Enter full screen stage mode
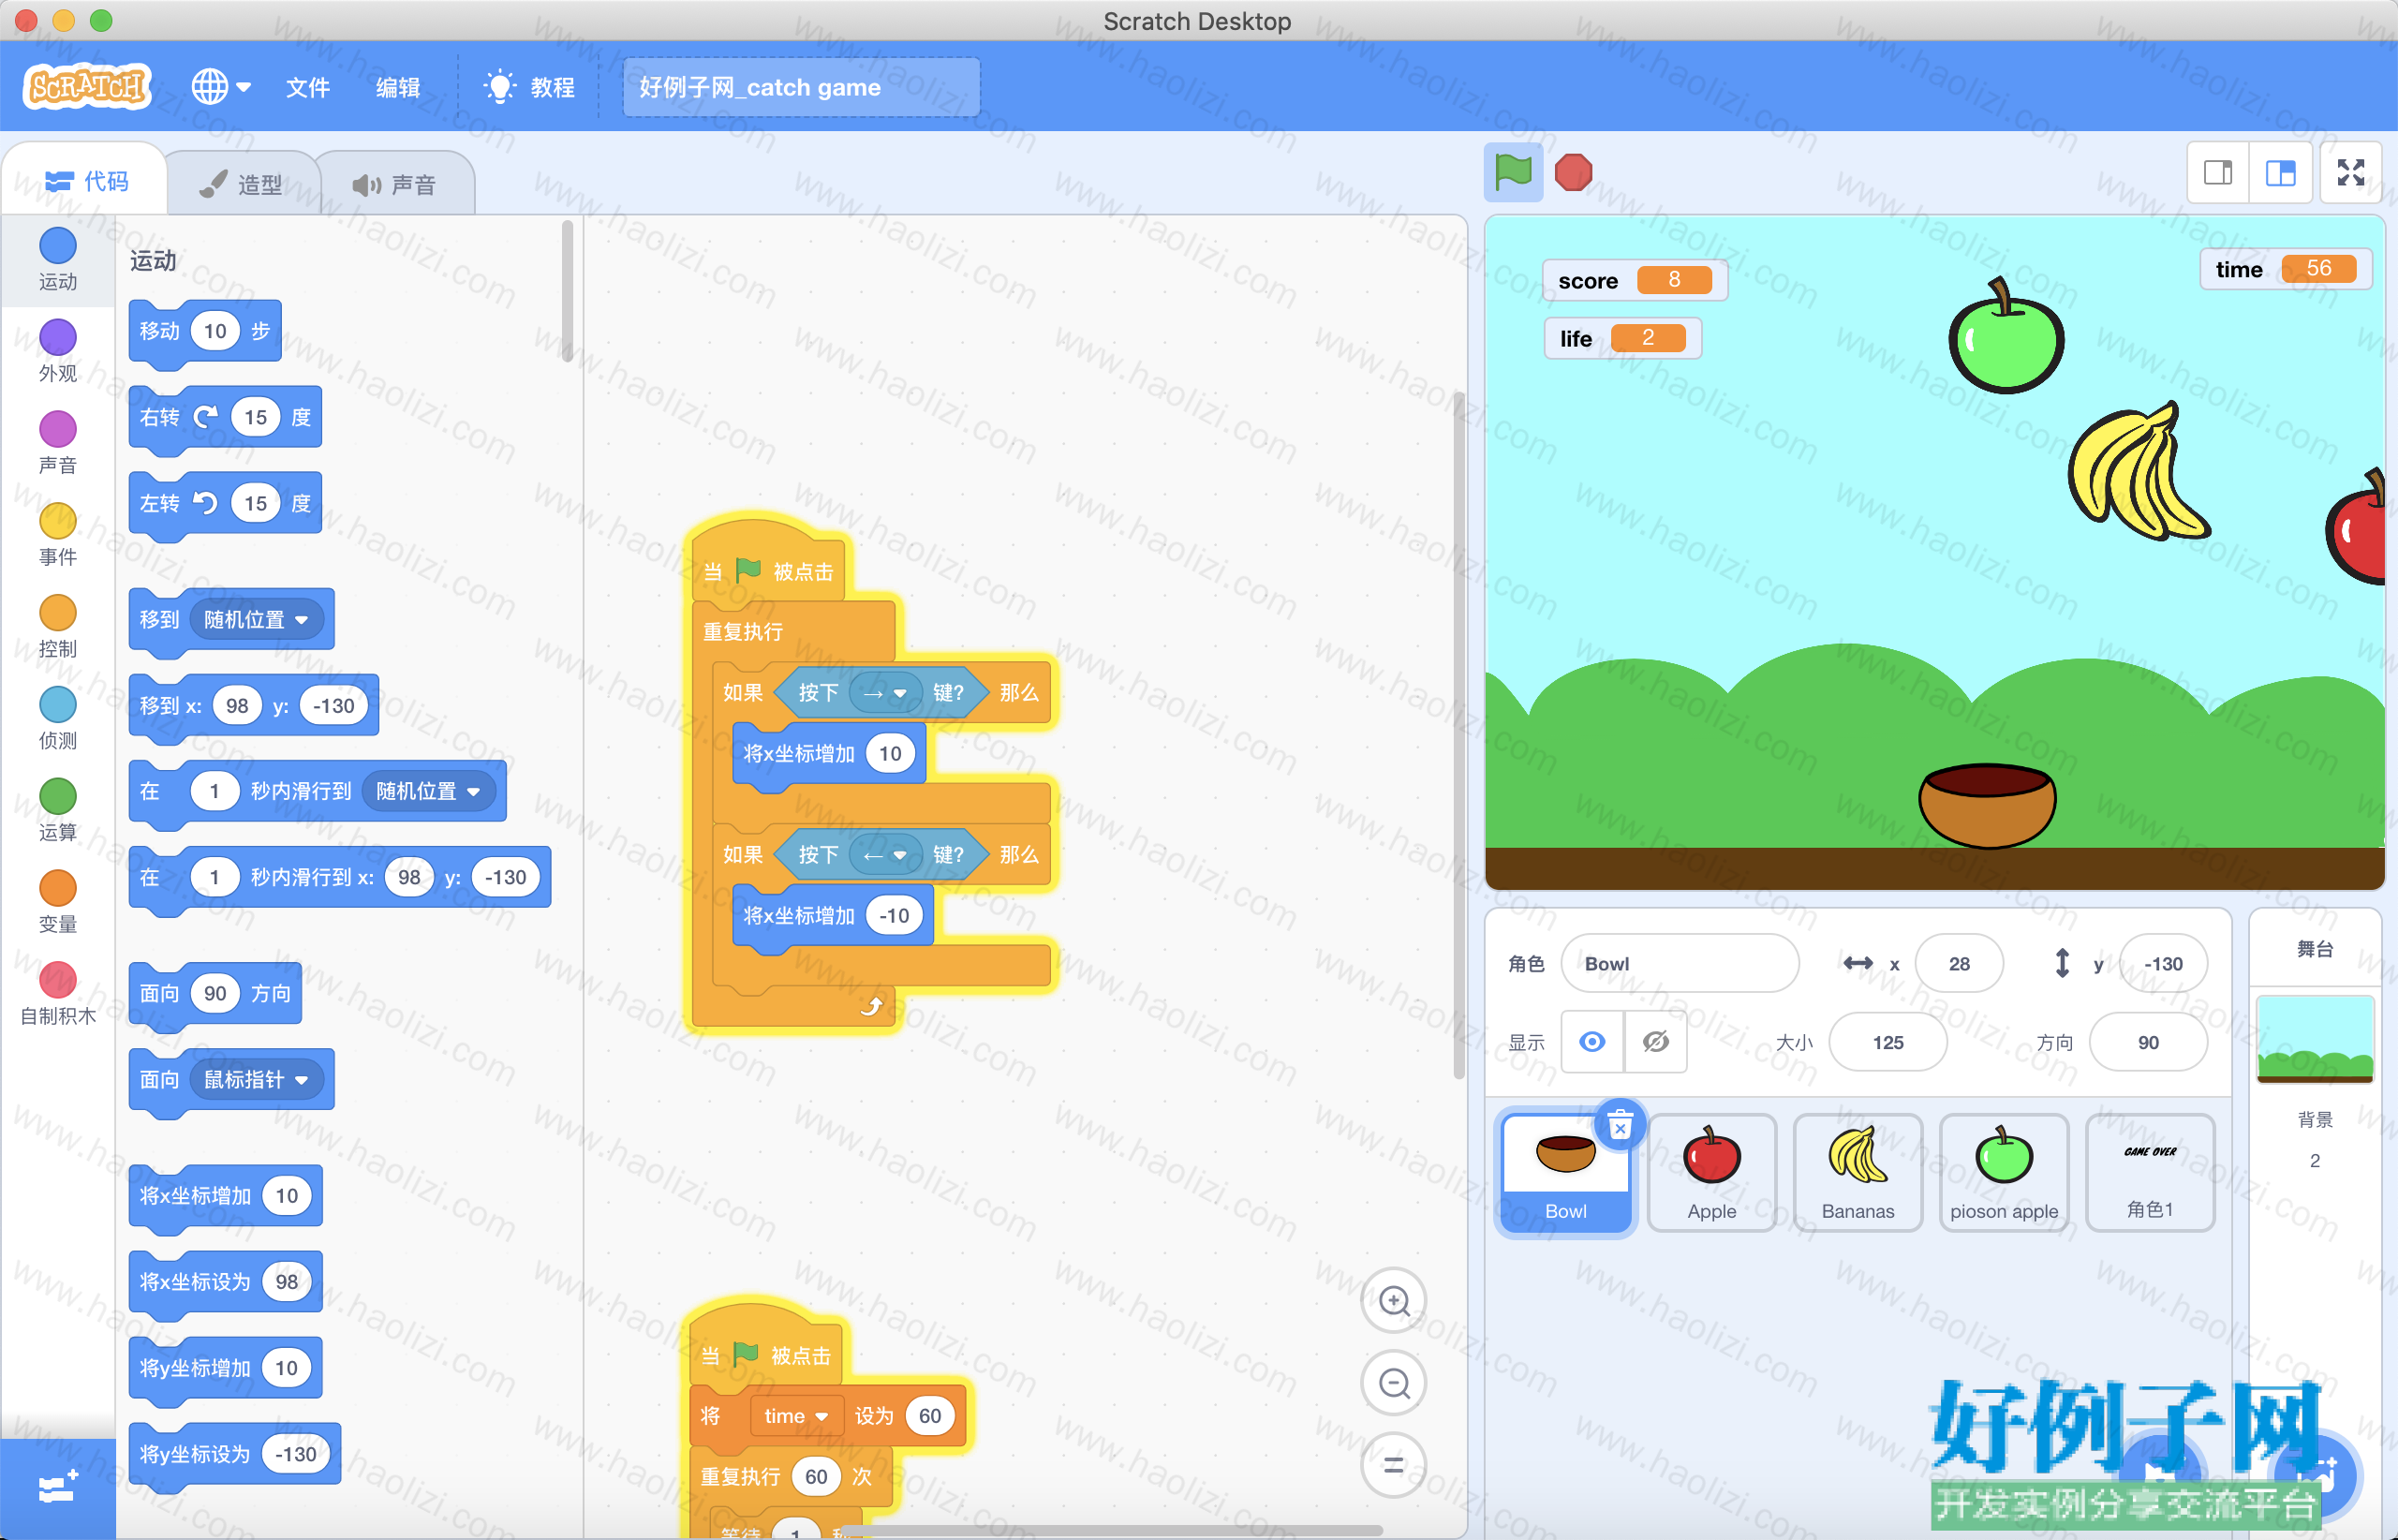Screen dimensions: 2398x1540 tap(2351, 173)
